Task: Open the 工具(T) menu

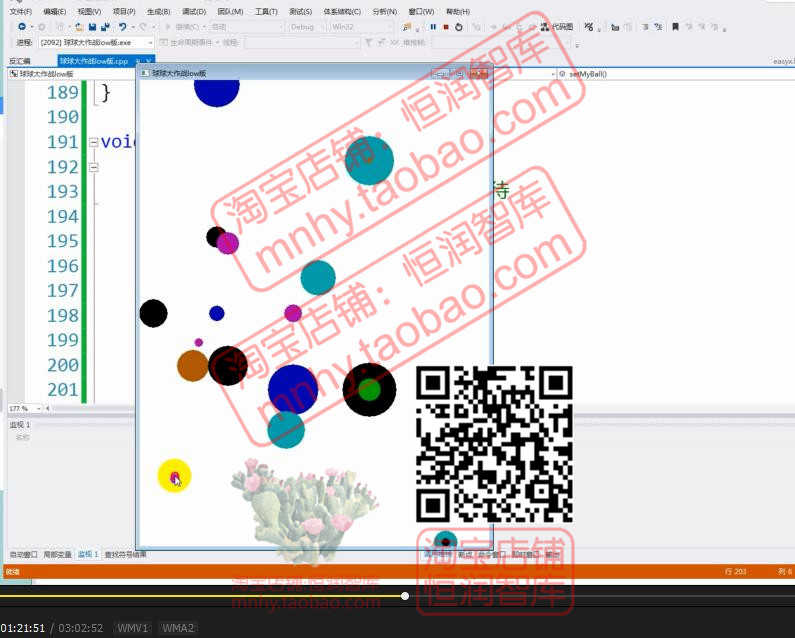Action: click(266, 11)
